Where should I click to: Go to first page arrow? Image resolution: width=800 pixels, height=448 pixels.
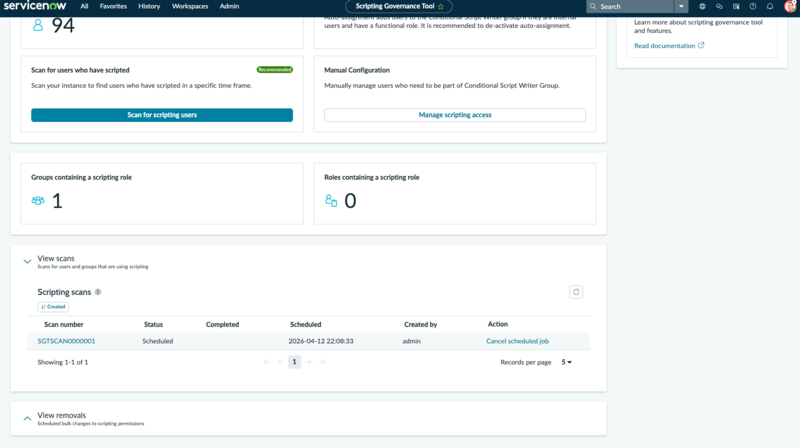click(x=267, y=362)
